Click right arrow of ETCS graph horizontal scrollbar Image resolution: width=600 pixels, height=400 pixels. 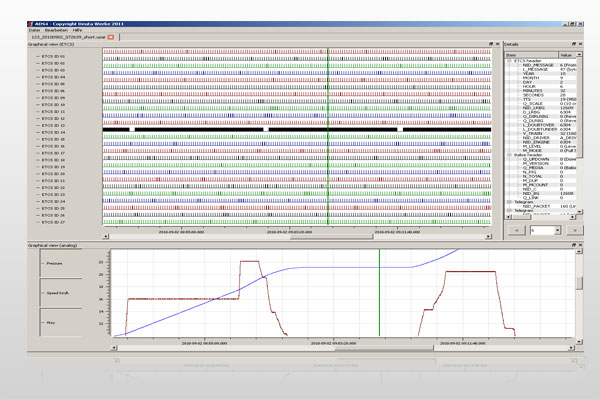(x=488, y=237)
